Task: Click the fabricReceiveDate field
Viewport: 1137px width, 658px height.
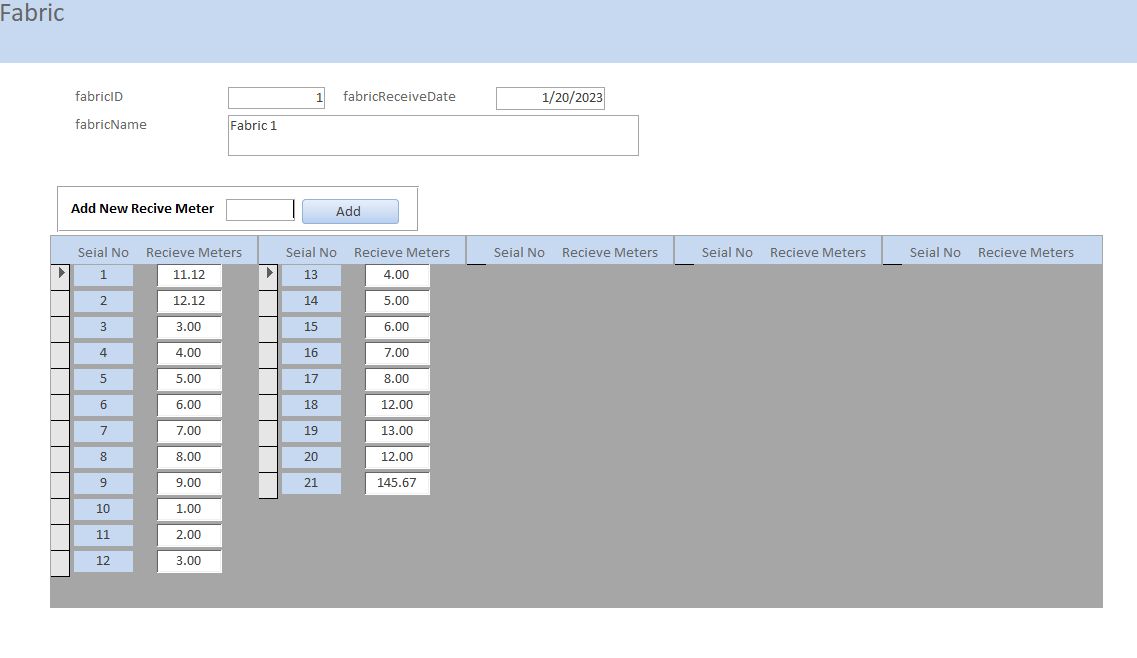Action: [x=550, y=98]
